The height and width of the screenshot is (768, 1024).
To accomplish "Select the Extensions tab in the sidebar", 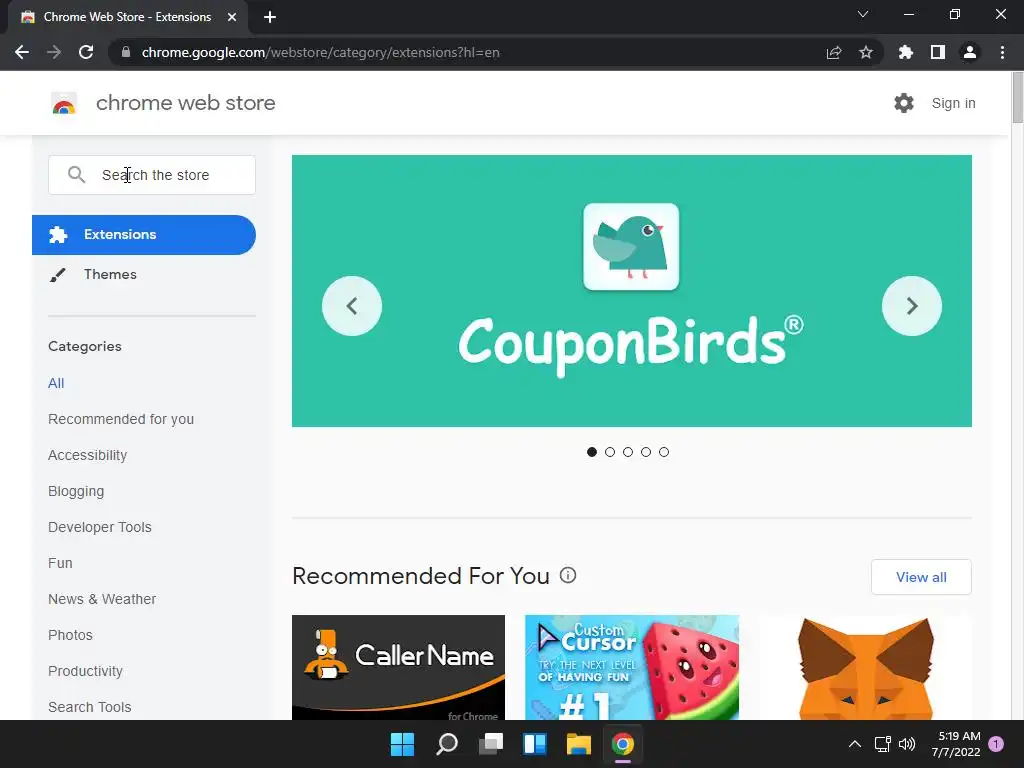I will coord(144,234).
